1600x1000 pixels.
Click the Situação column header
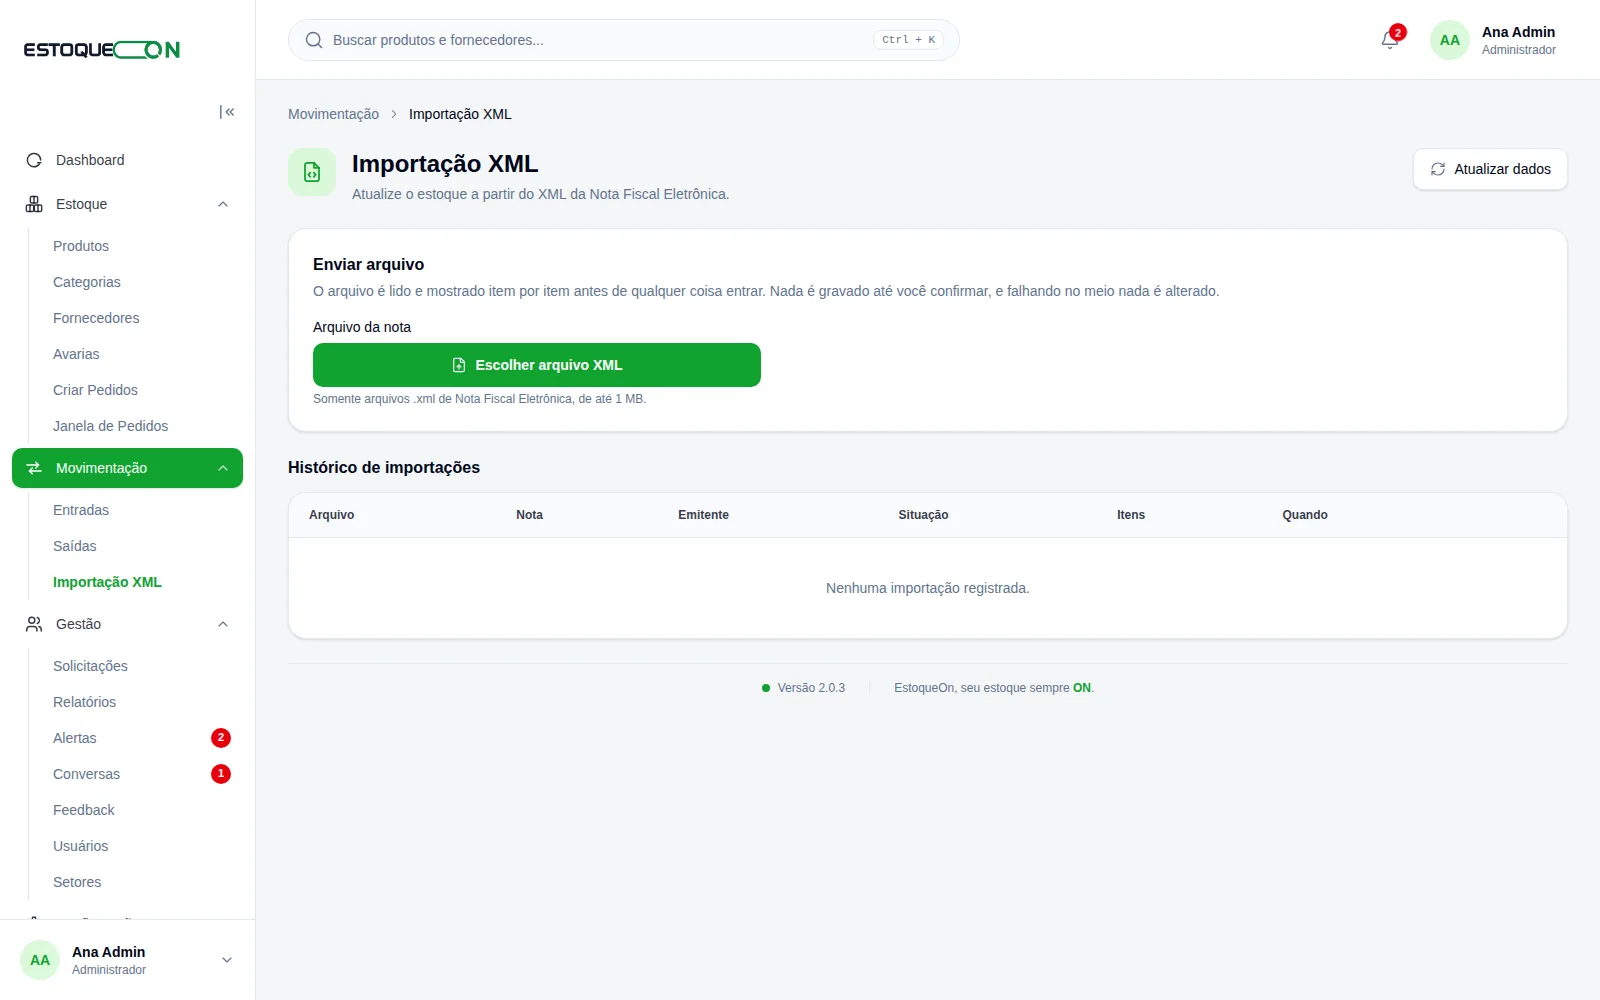(x=923, y=515)
